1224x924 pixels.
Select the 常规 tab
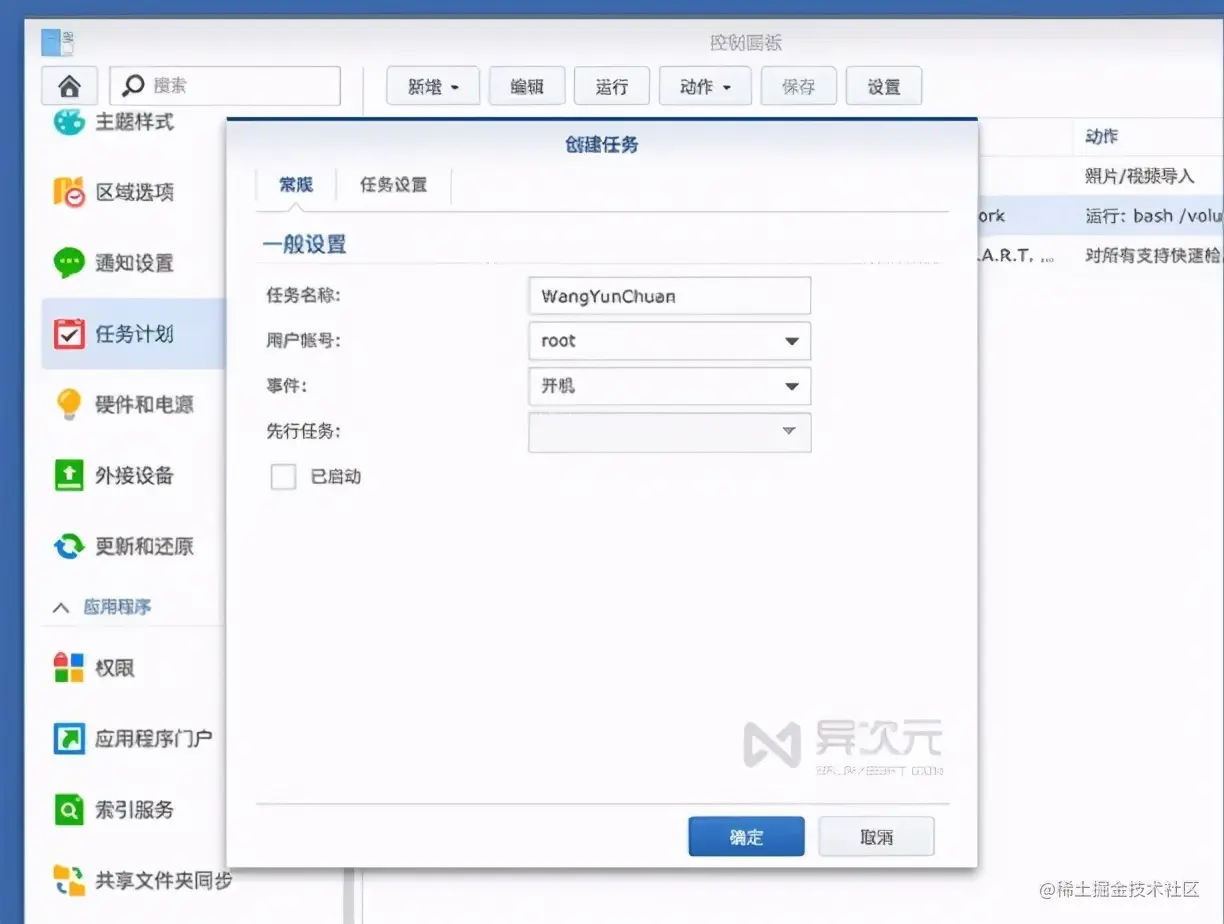tap(295, 185)
